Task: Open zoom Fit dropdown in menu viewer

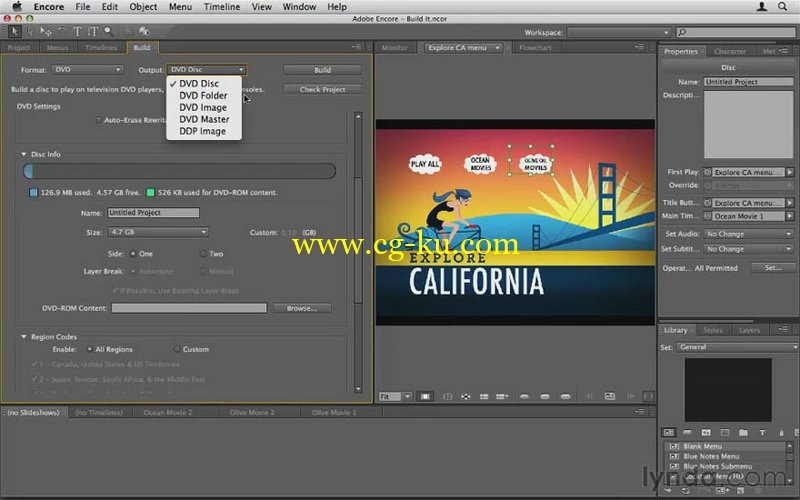Action: pyautogui.click(x=395, y=396)
